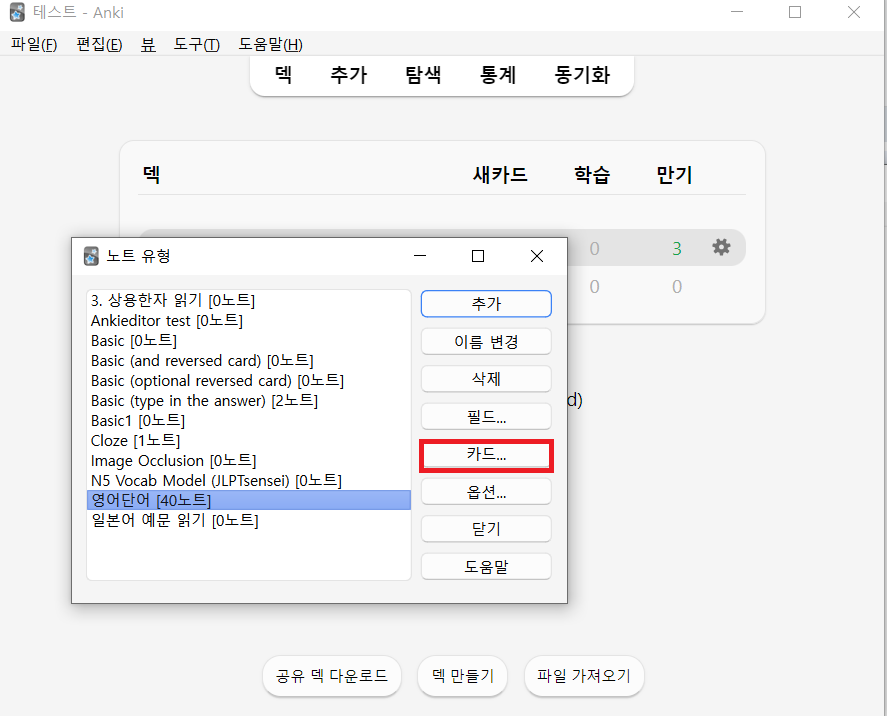
Task: Select 'N5 Vocab Model (JLPTsensei) [0노트]' row
Action: coord(249,480)
